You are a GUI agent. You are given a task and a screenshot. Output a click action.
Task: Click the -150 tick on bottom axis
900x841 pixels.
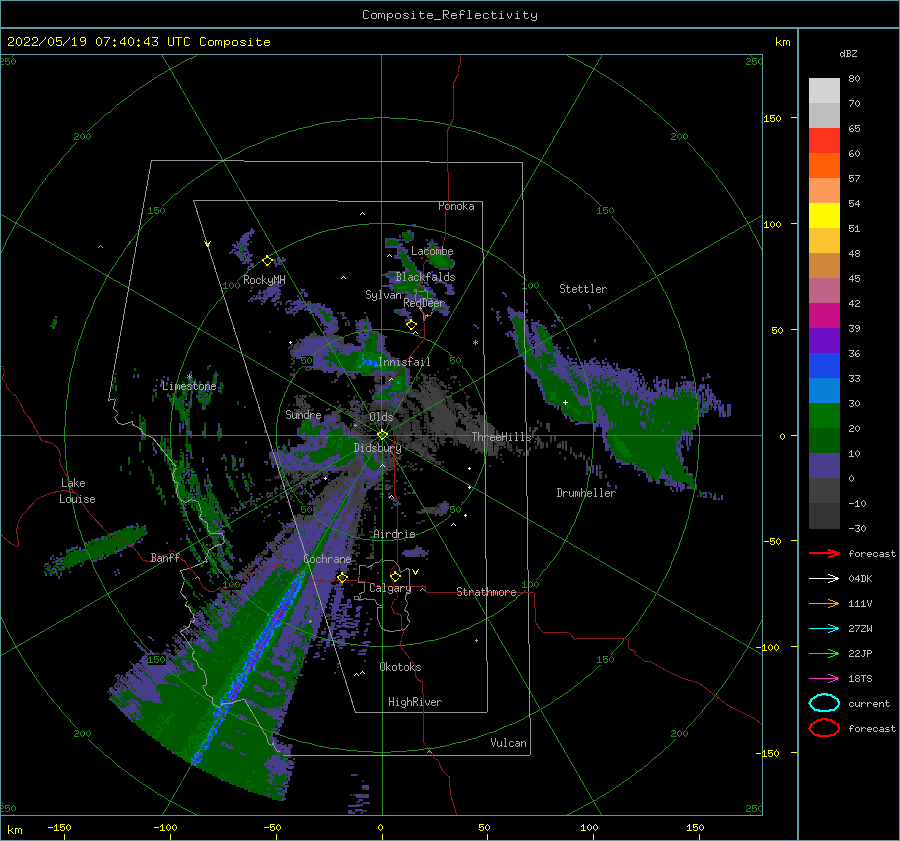59,827
